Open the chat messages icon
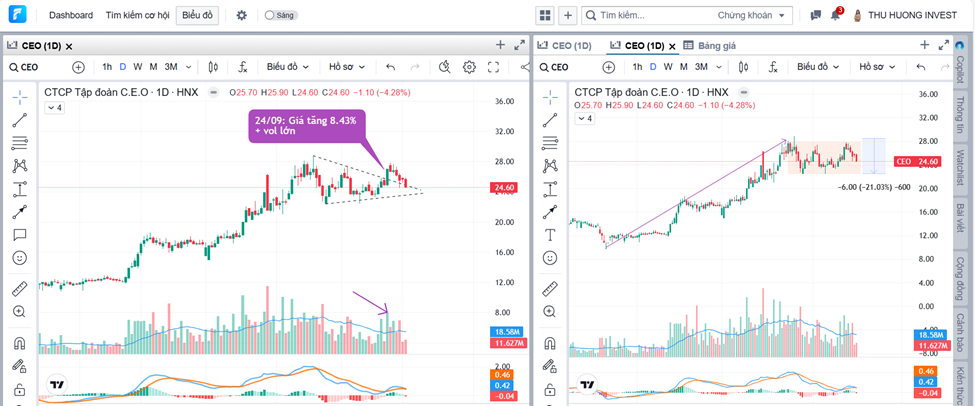 [815, 15]
